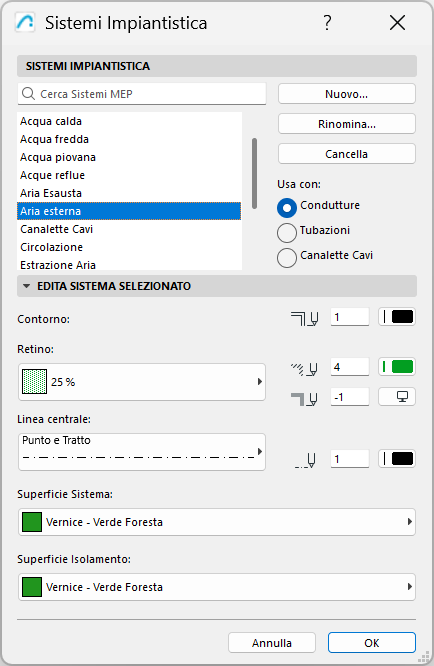
Task: Select Circolazione in the systems list
Action: point(129,247)
